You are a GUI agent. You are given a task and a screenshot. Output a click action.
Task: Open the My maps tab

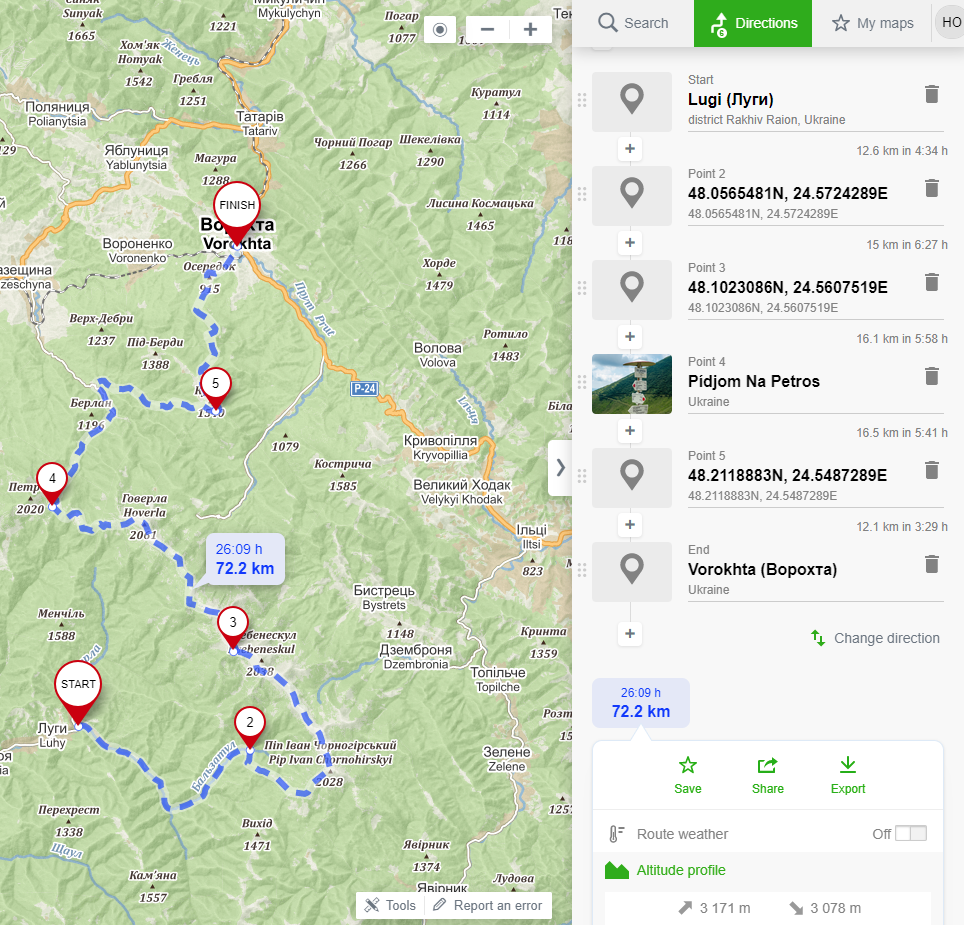[872, 23]
